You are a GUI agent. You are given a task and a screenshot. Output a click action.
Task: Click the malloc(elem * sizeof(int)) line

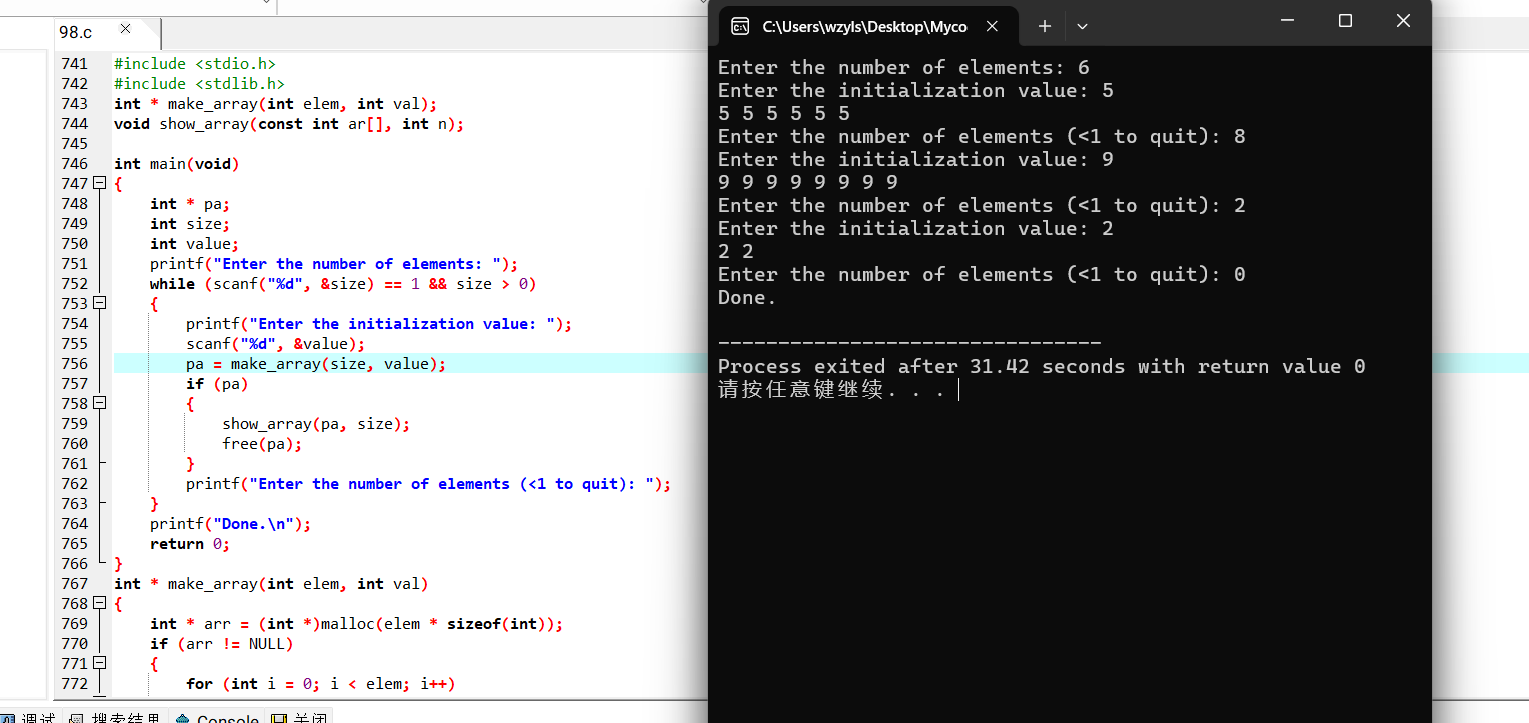(x=357, y=624)
